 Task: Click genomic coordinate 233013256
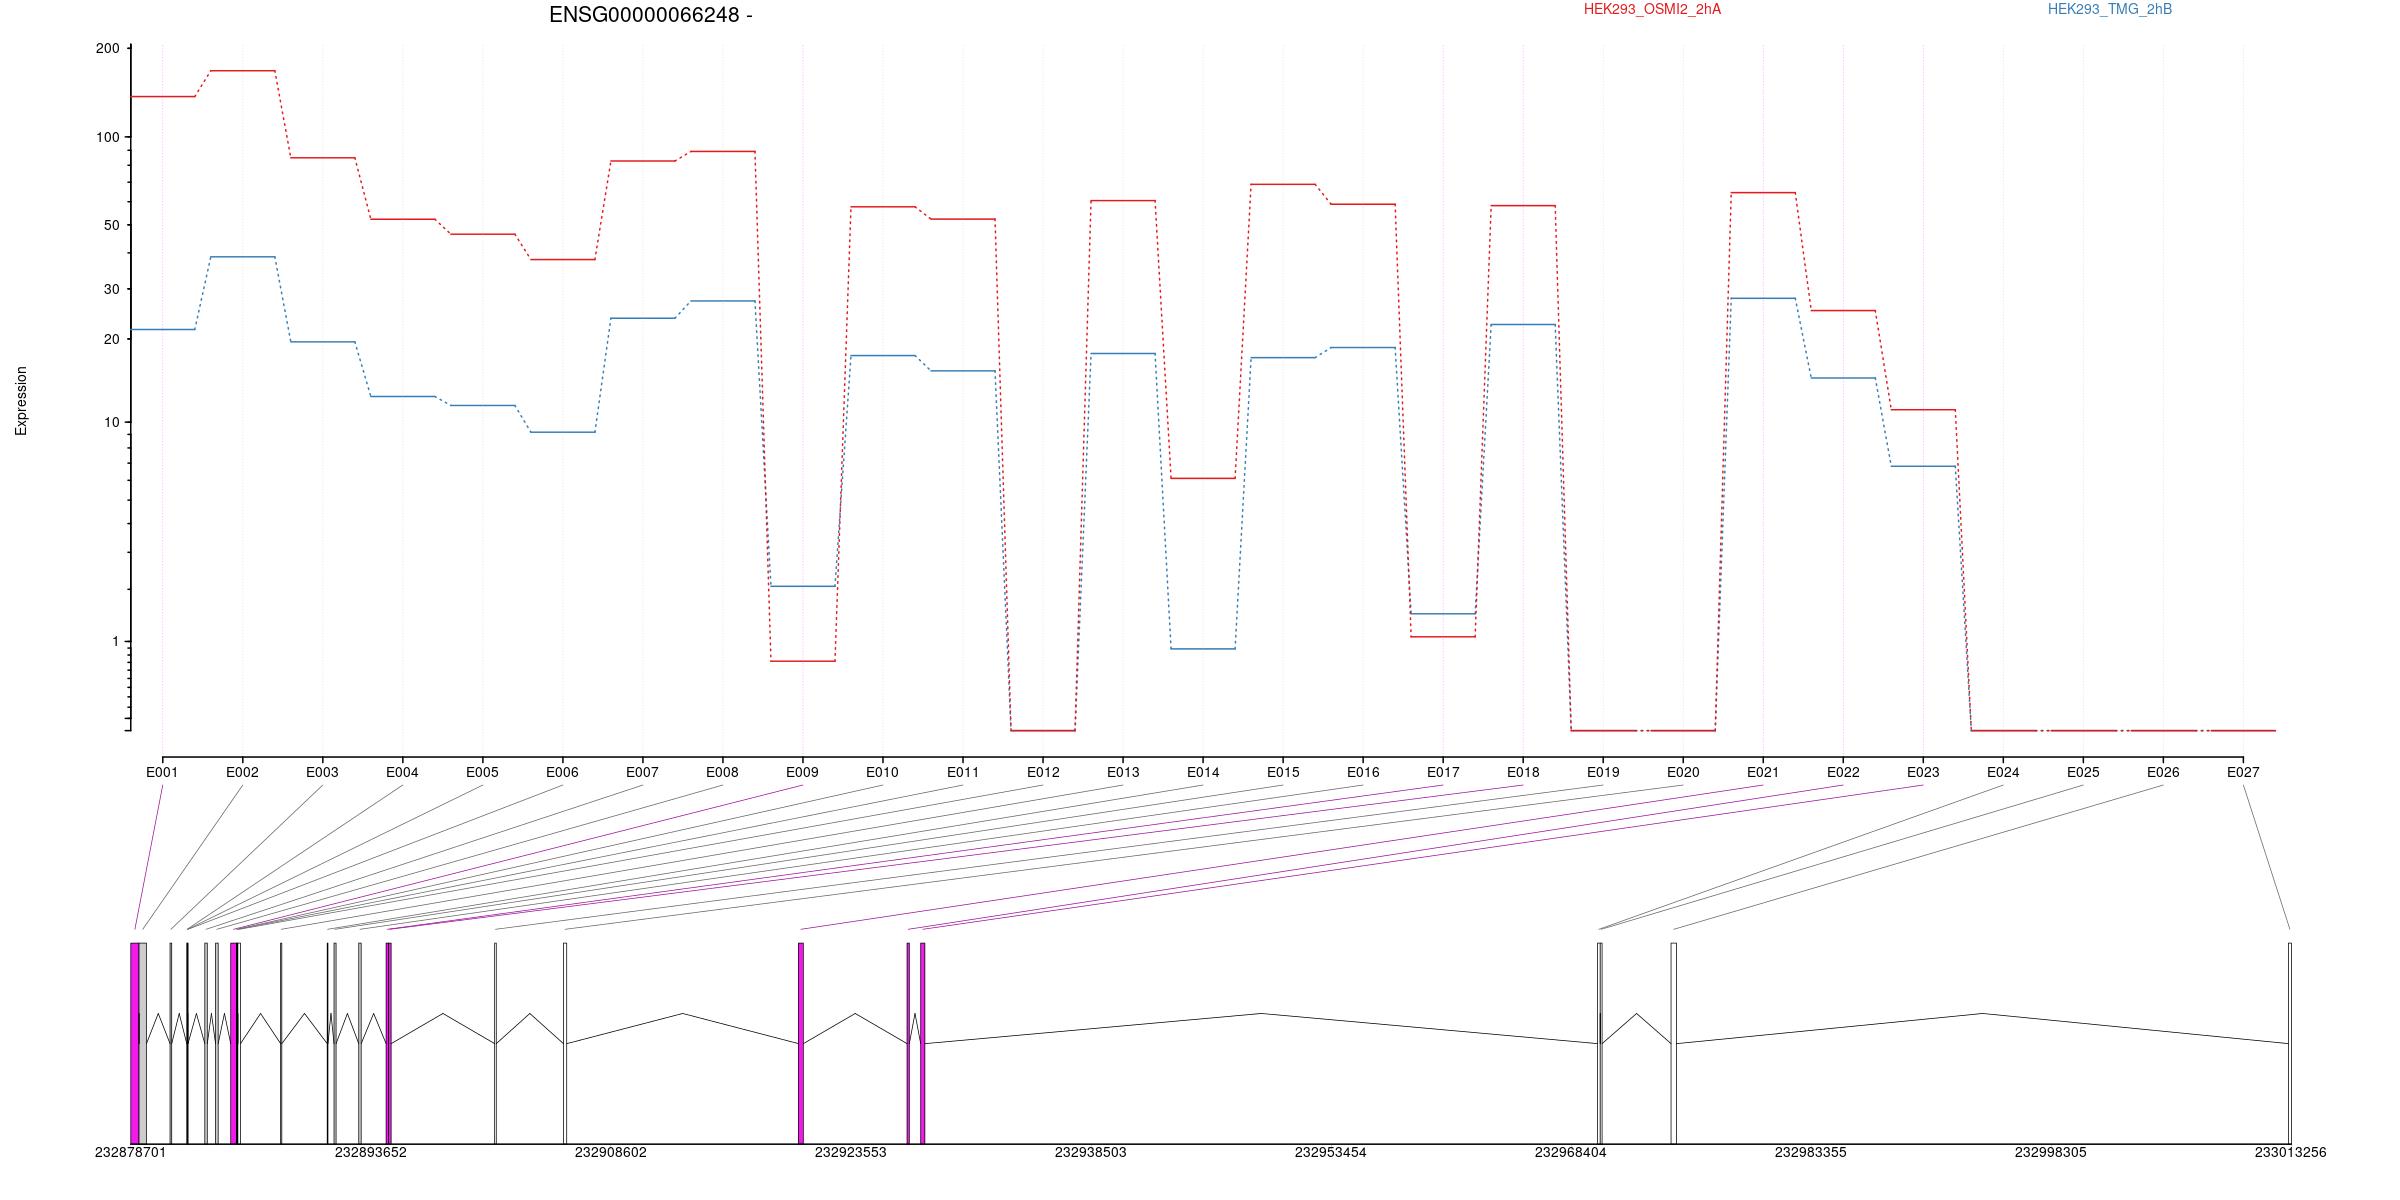coord(2291,1152)
